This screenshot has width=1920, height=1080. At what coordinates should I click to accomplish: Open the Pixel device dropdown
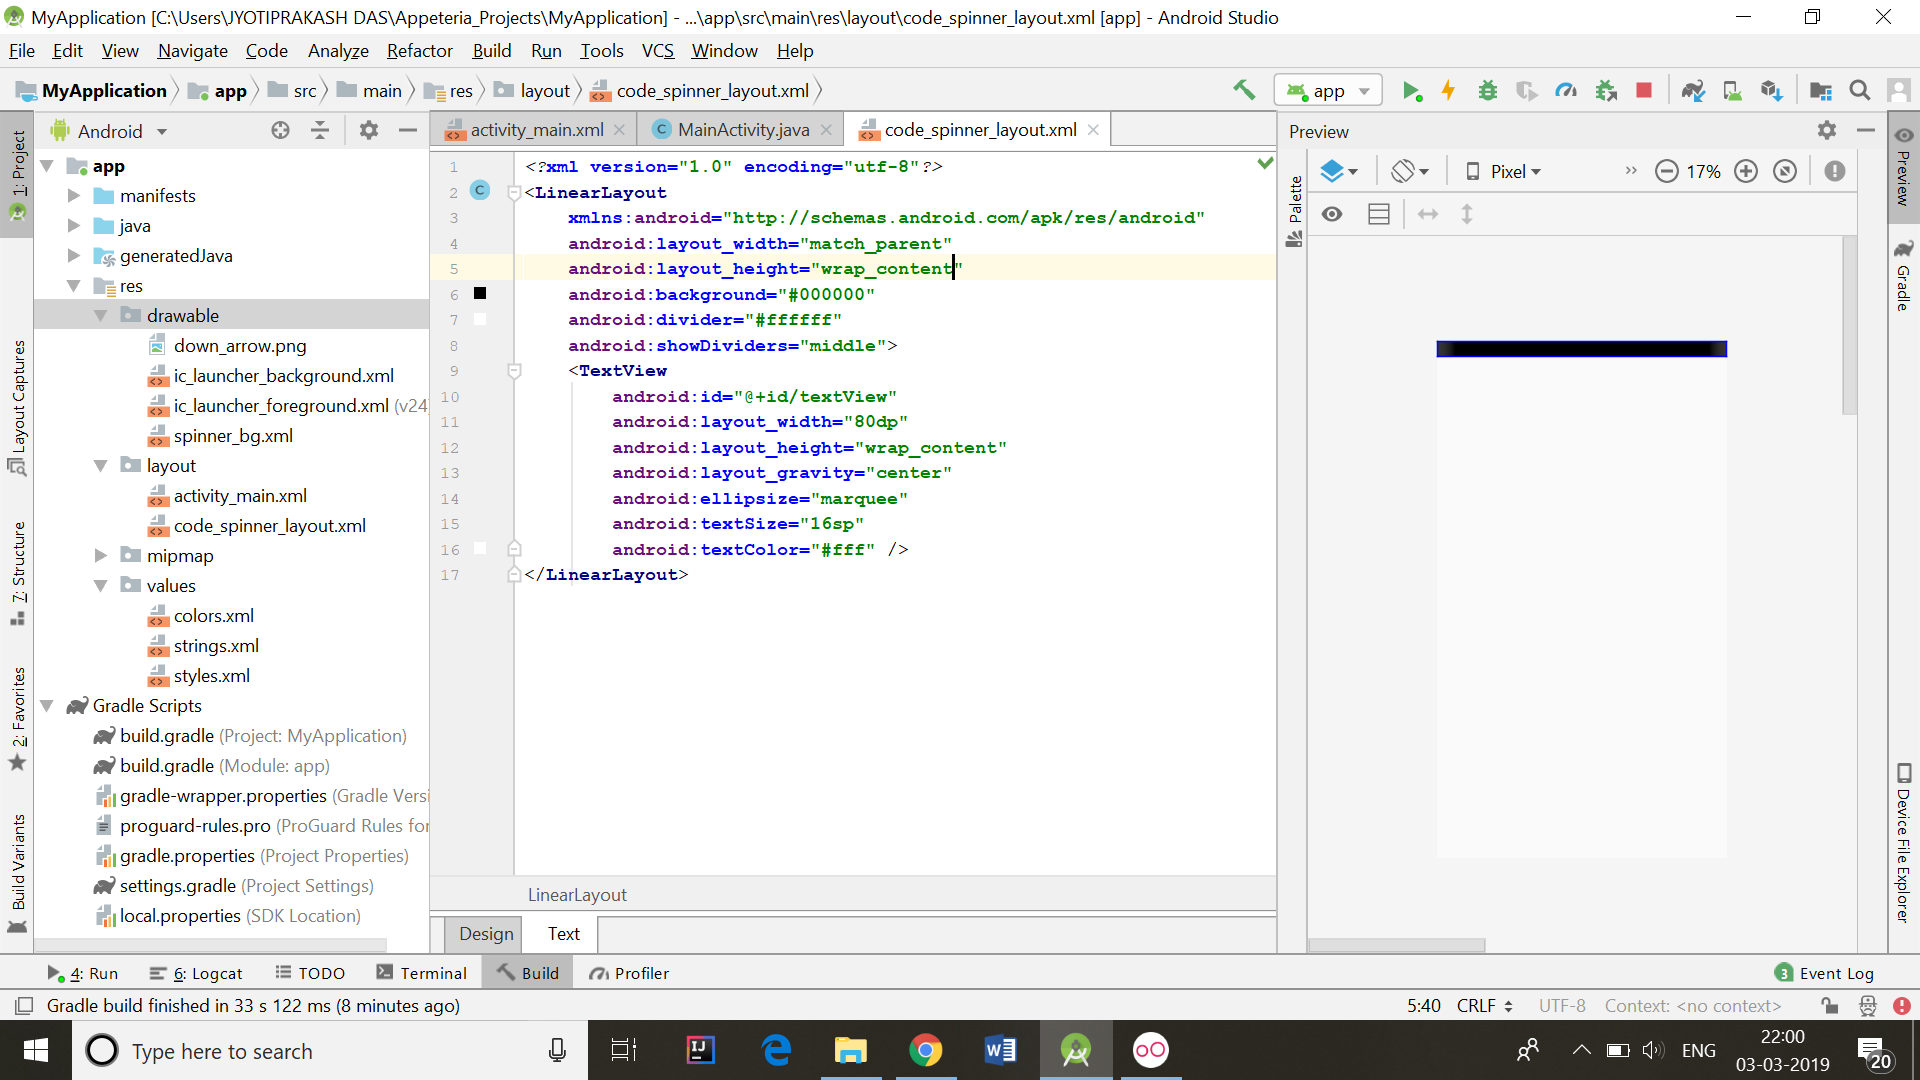coord(1504,171)
